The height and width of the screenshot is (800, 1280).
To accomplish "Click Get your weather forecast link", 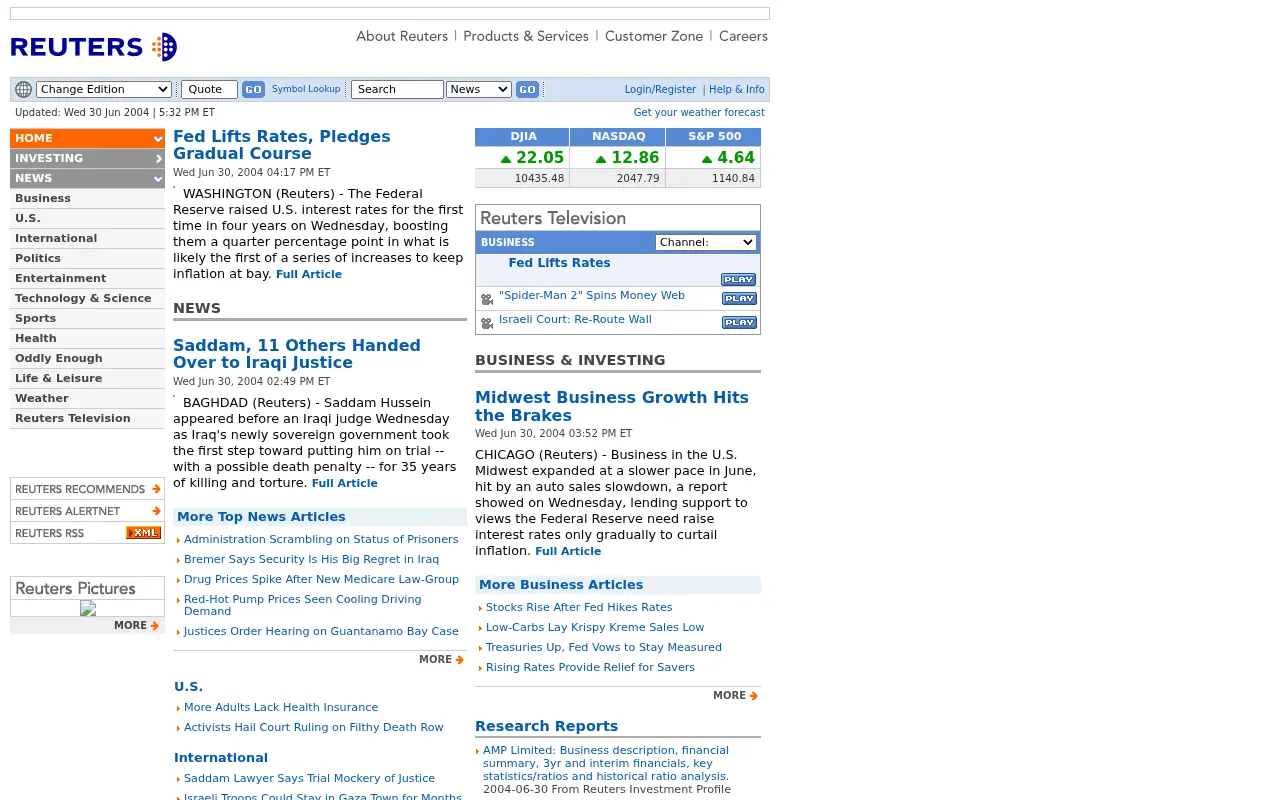I will click(699, 113).
